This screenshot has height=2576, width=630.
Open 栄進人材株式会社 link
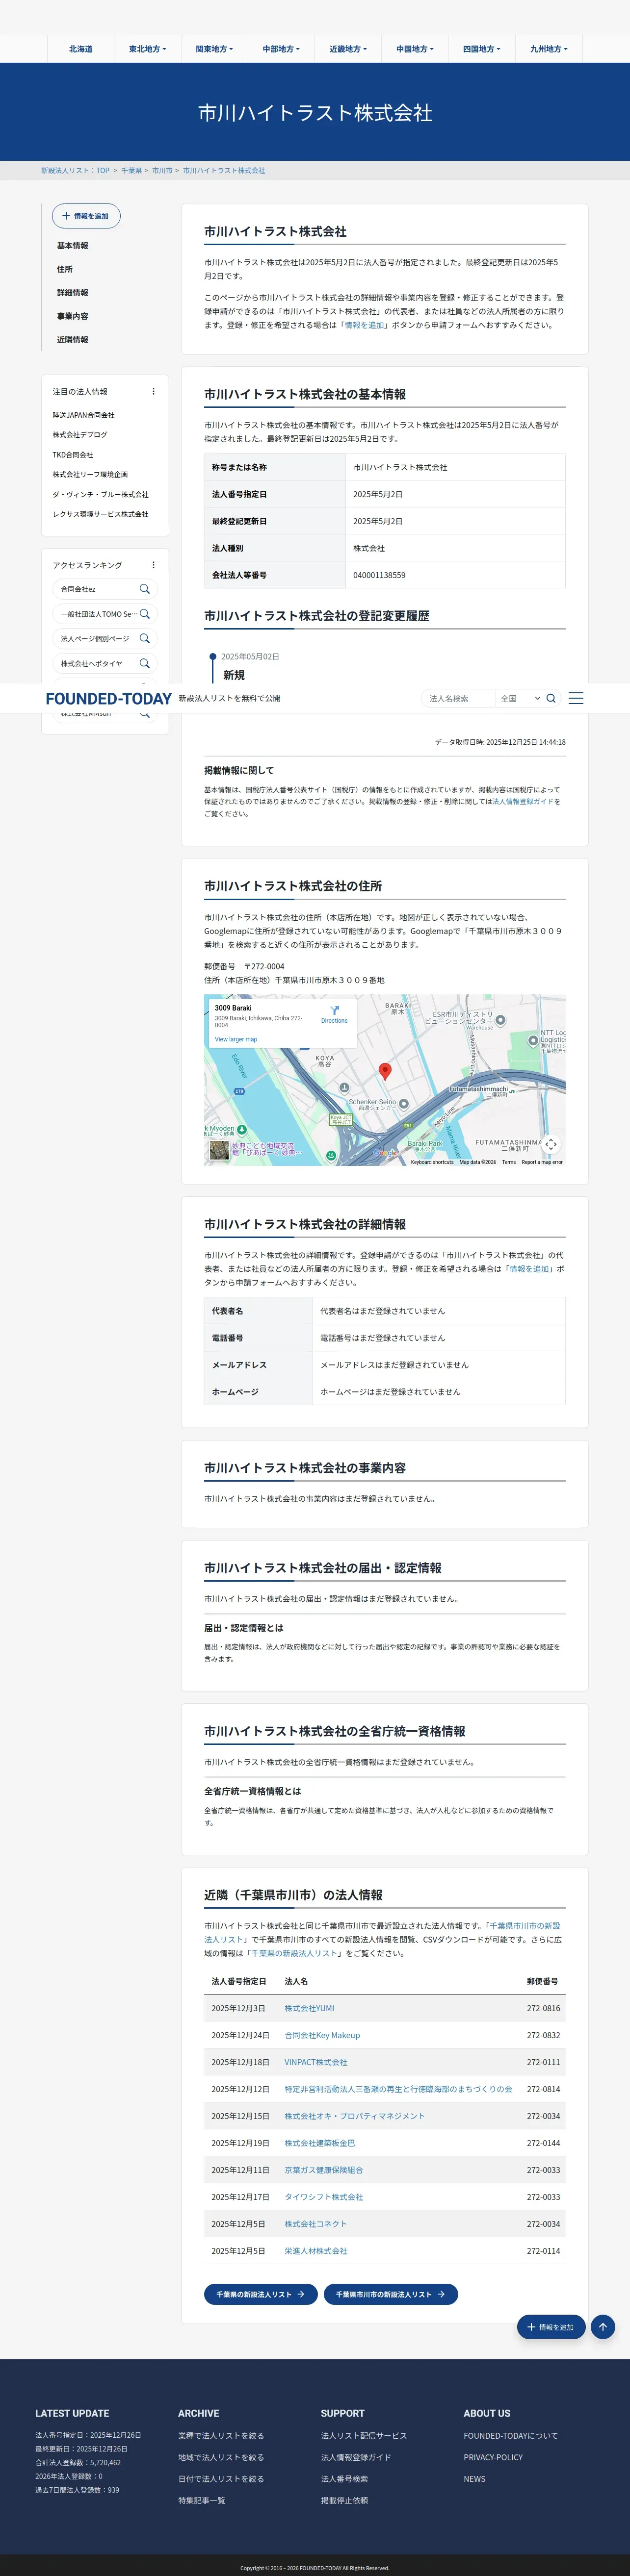click(316, 2251)
